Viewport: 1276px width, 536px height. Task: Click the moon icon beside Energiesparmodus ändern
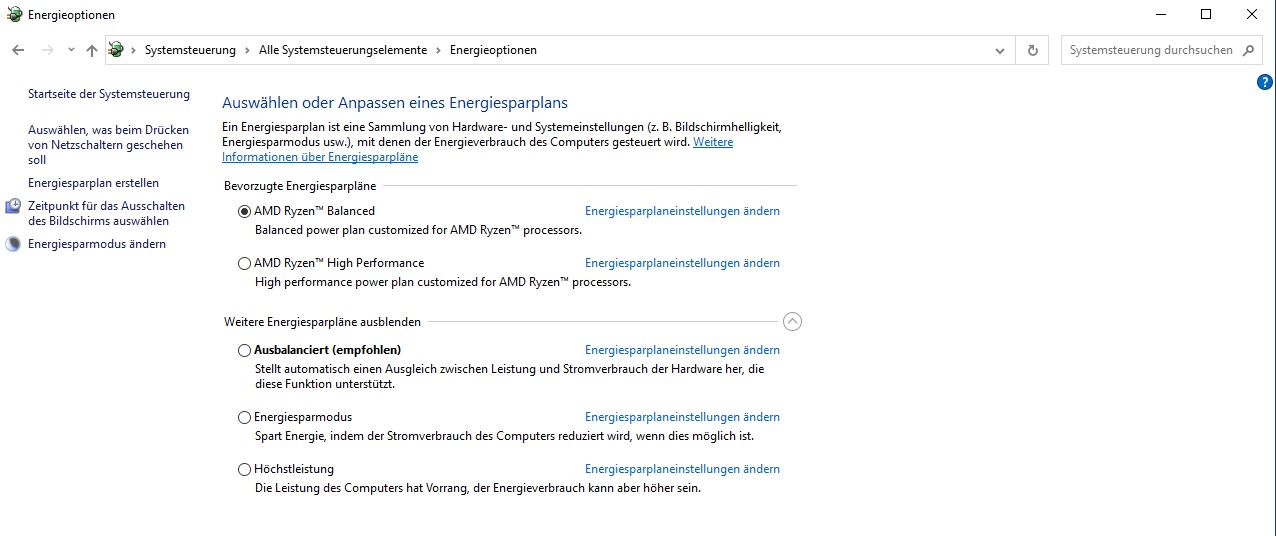(x=13, y=244)
